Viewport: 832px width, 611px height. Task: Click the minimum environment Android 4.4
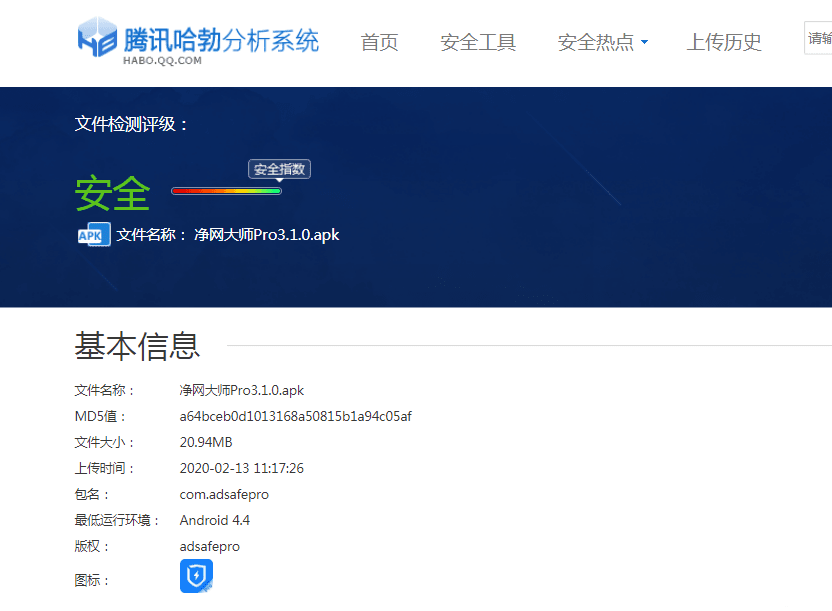click(x=214, y=520)
